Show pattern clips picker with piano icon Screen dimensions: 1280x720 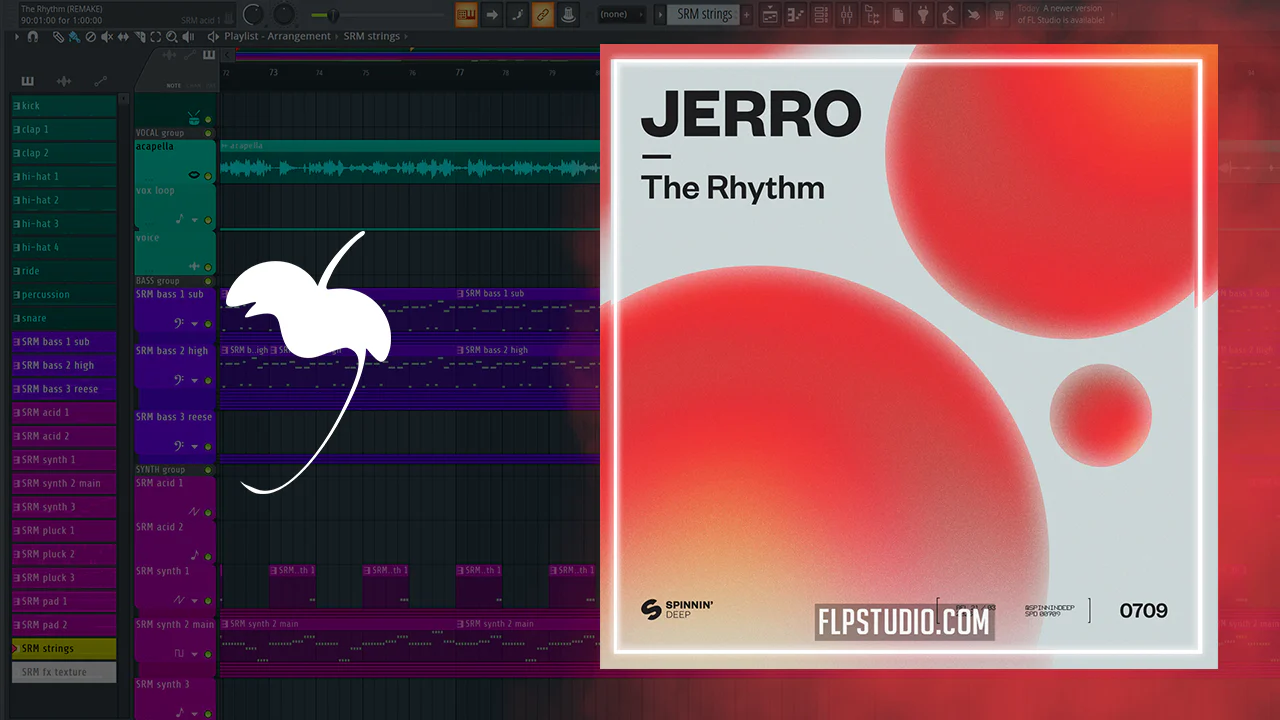27,81
